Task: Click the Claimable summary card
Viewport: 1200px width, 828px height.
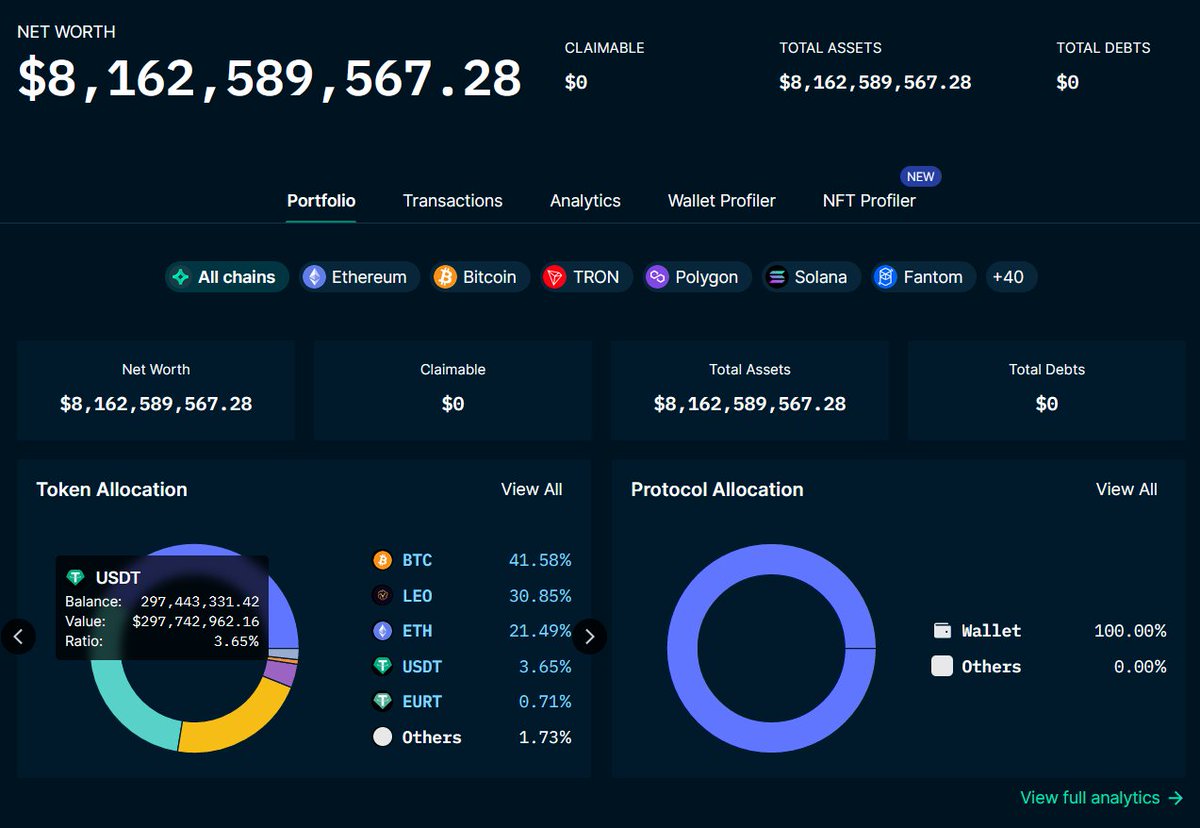Action: 453,390
